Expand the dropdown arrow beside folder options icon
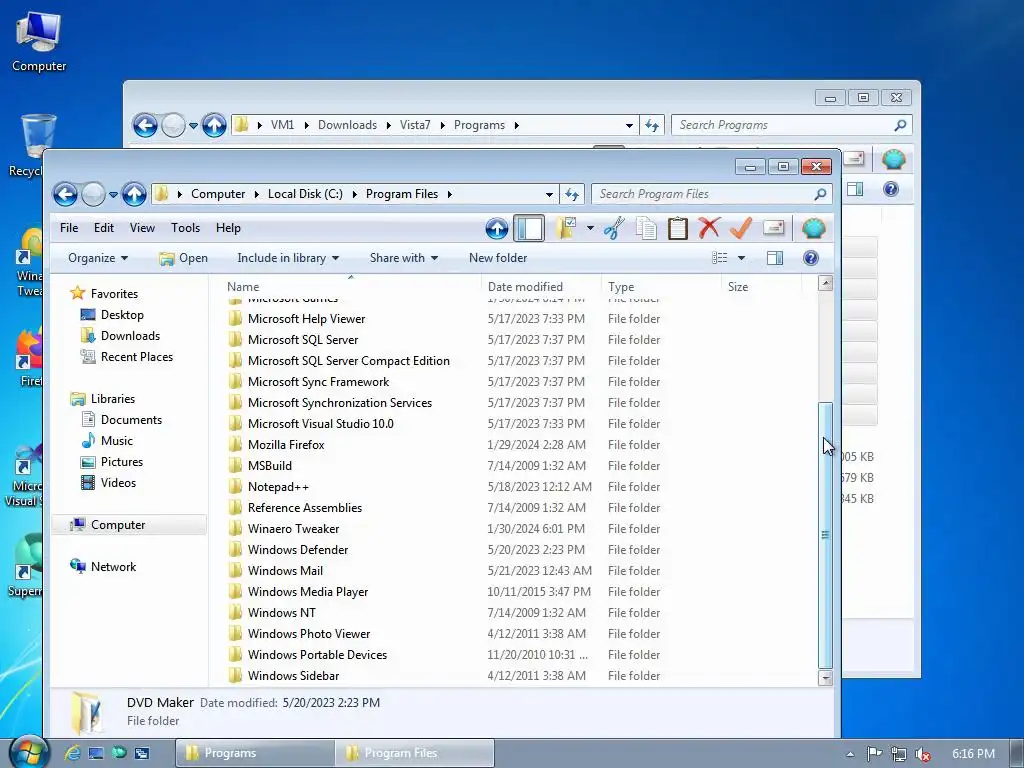 590,228
